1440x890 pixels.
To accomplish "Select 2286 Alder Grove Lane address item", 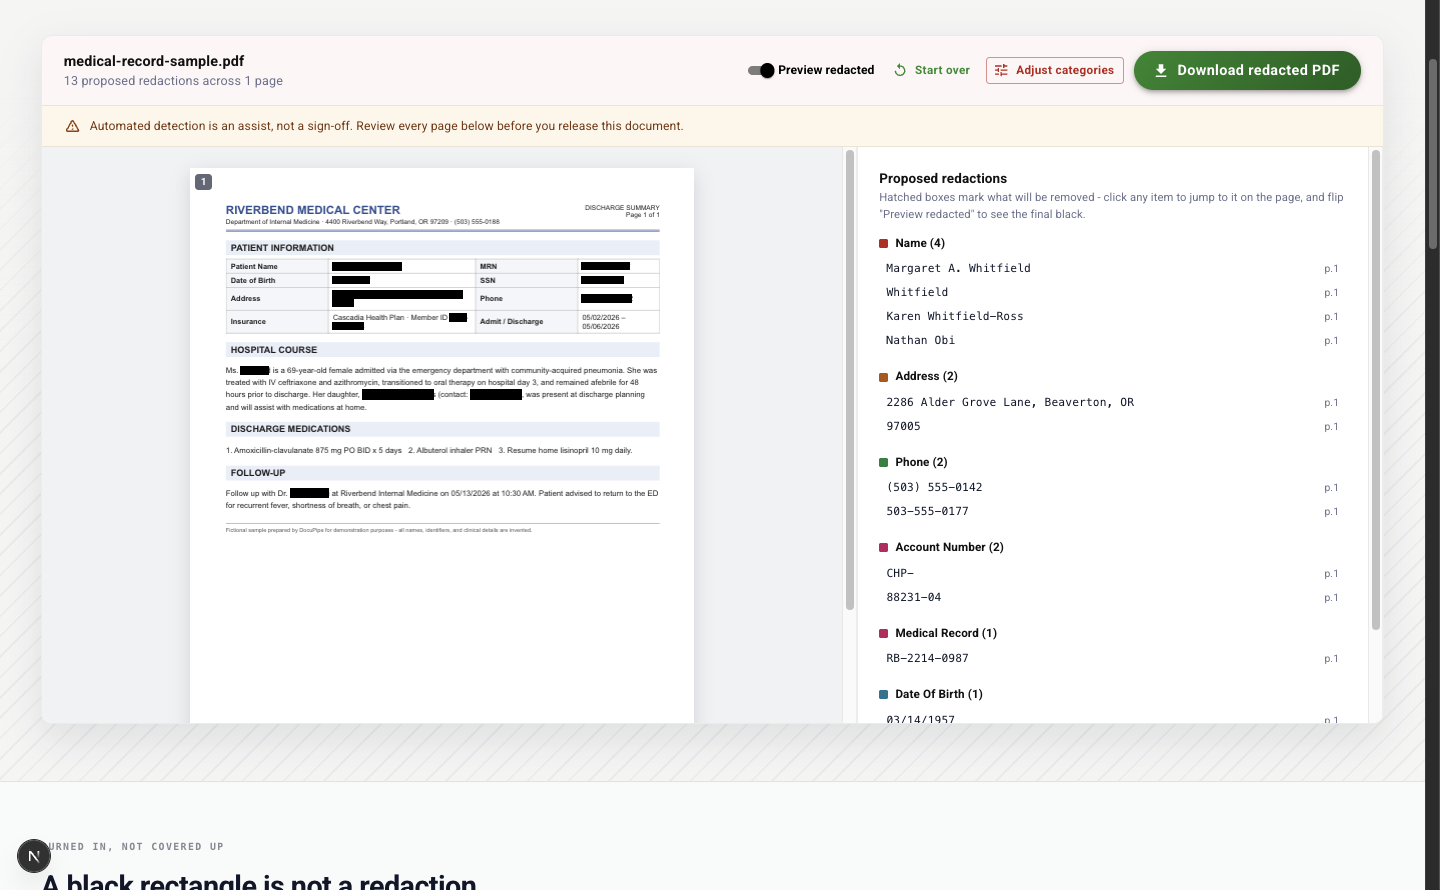I will (x=1112, y=402).
